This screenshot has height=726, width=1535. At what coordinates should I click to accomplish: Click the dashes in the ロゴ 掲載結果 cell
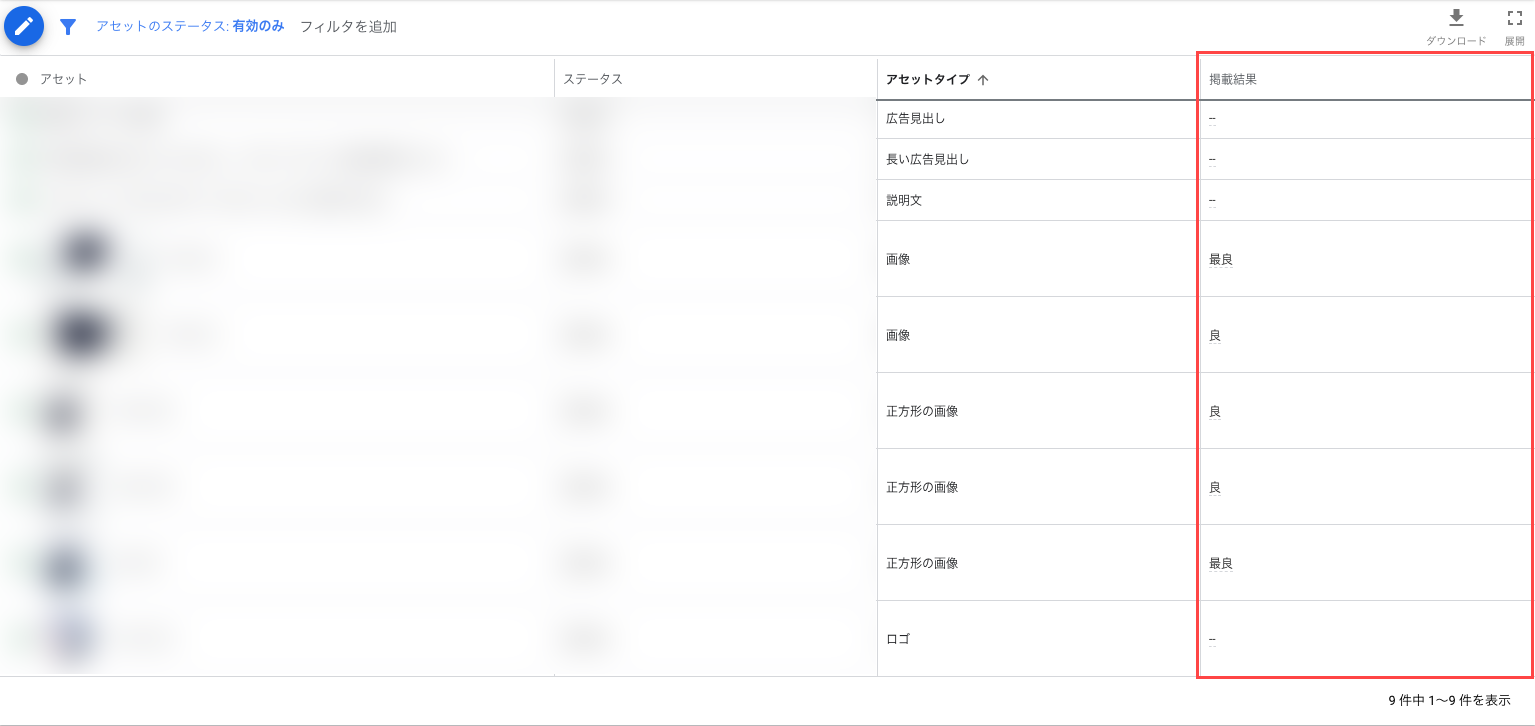click(x=1212, y=639)
